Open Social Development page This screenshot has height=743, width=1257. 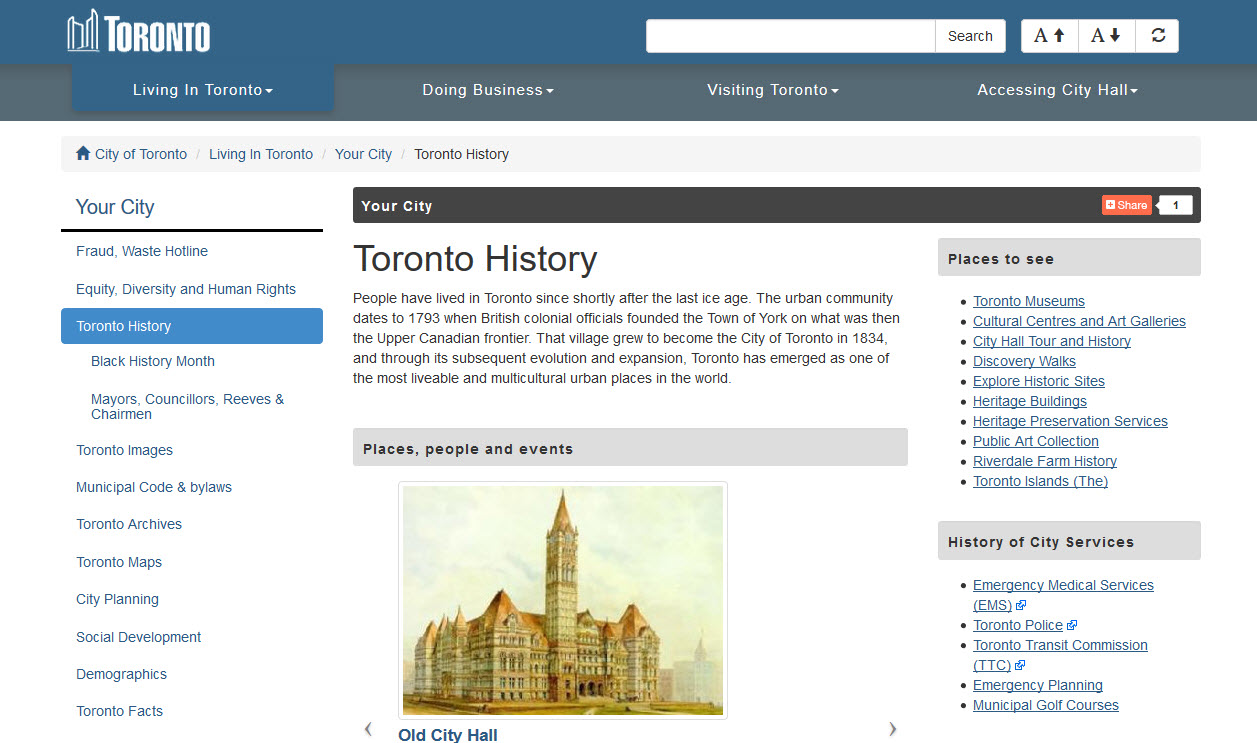coord(139,637)
